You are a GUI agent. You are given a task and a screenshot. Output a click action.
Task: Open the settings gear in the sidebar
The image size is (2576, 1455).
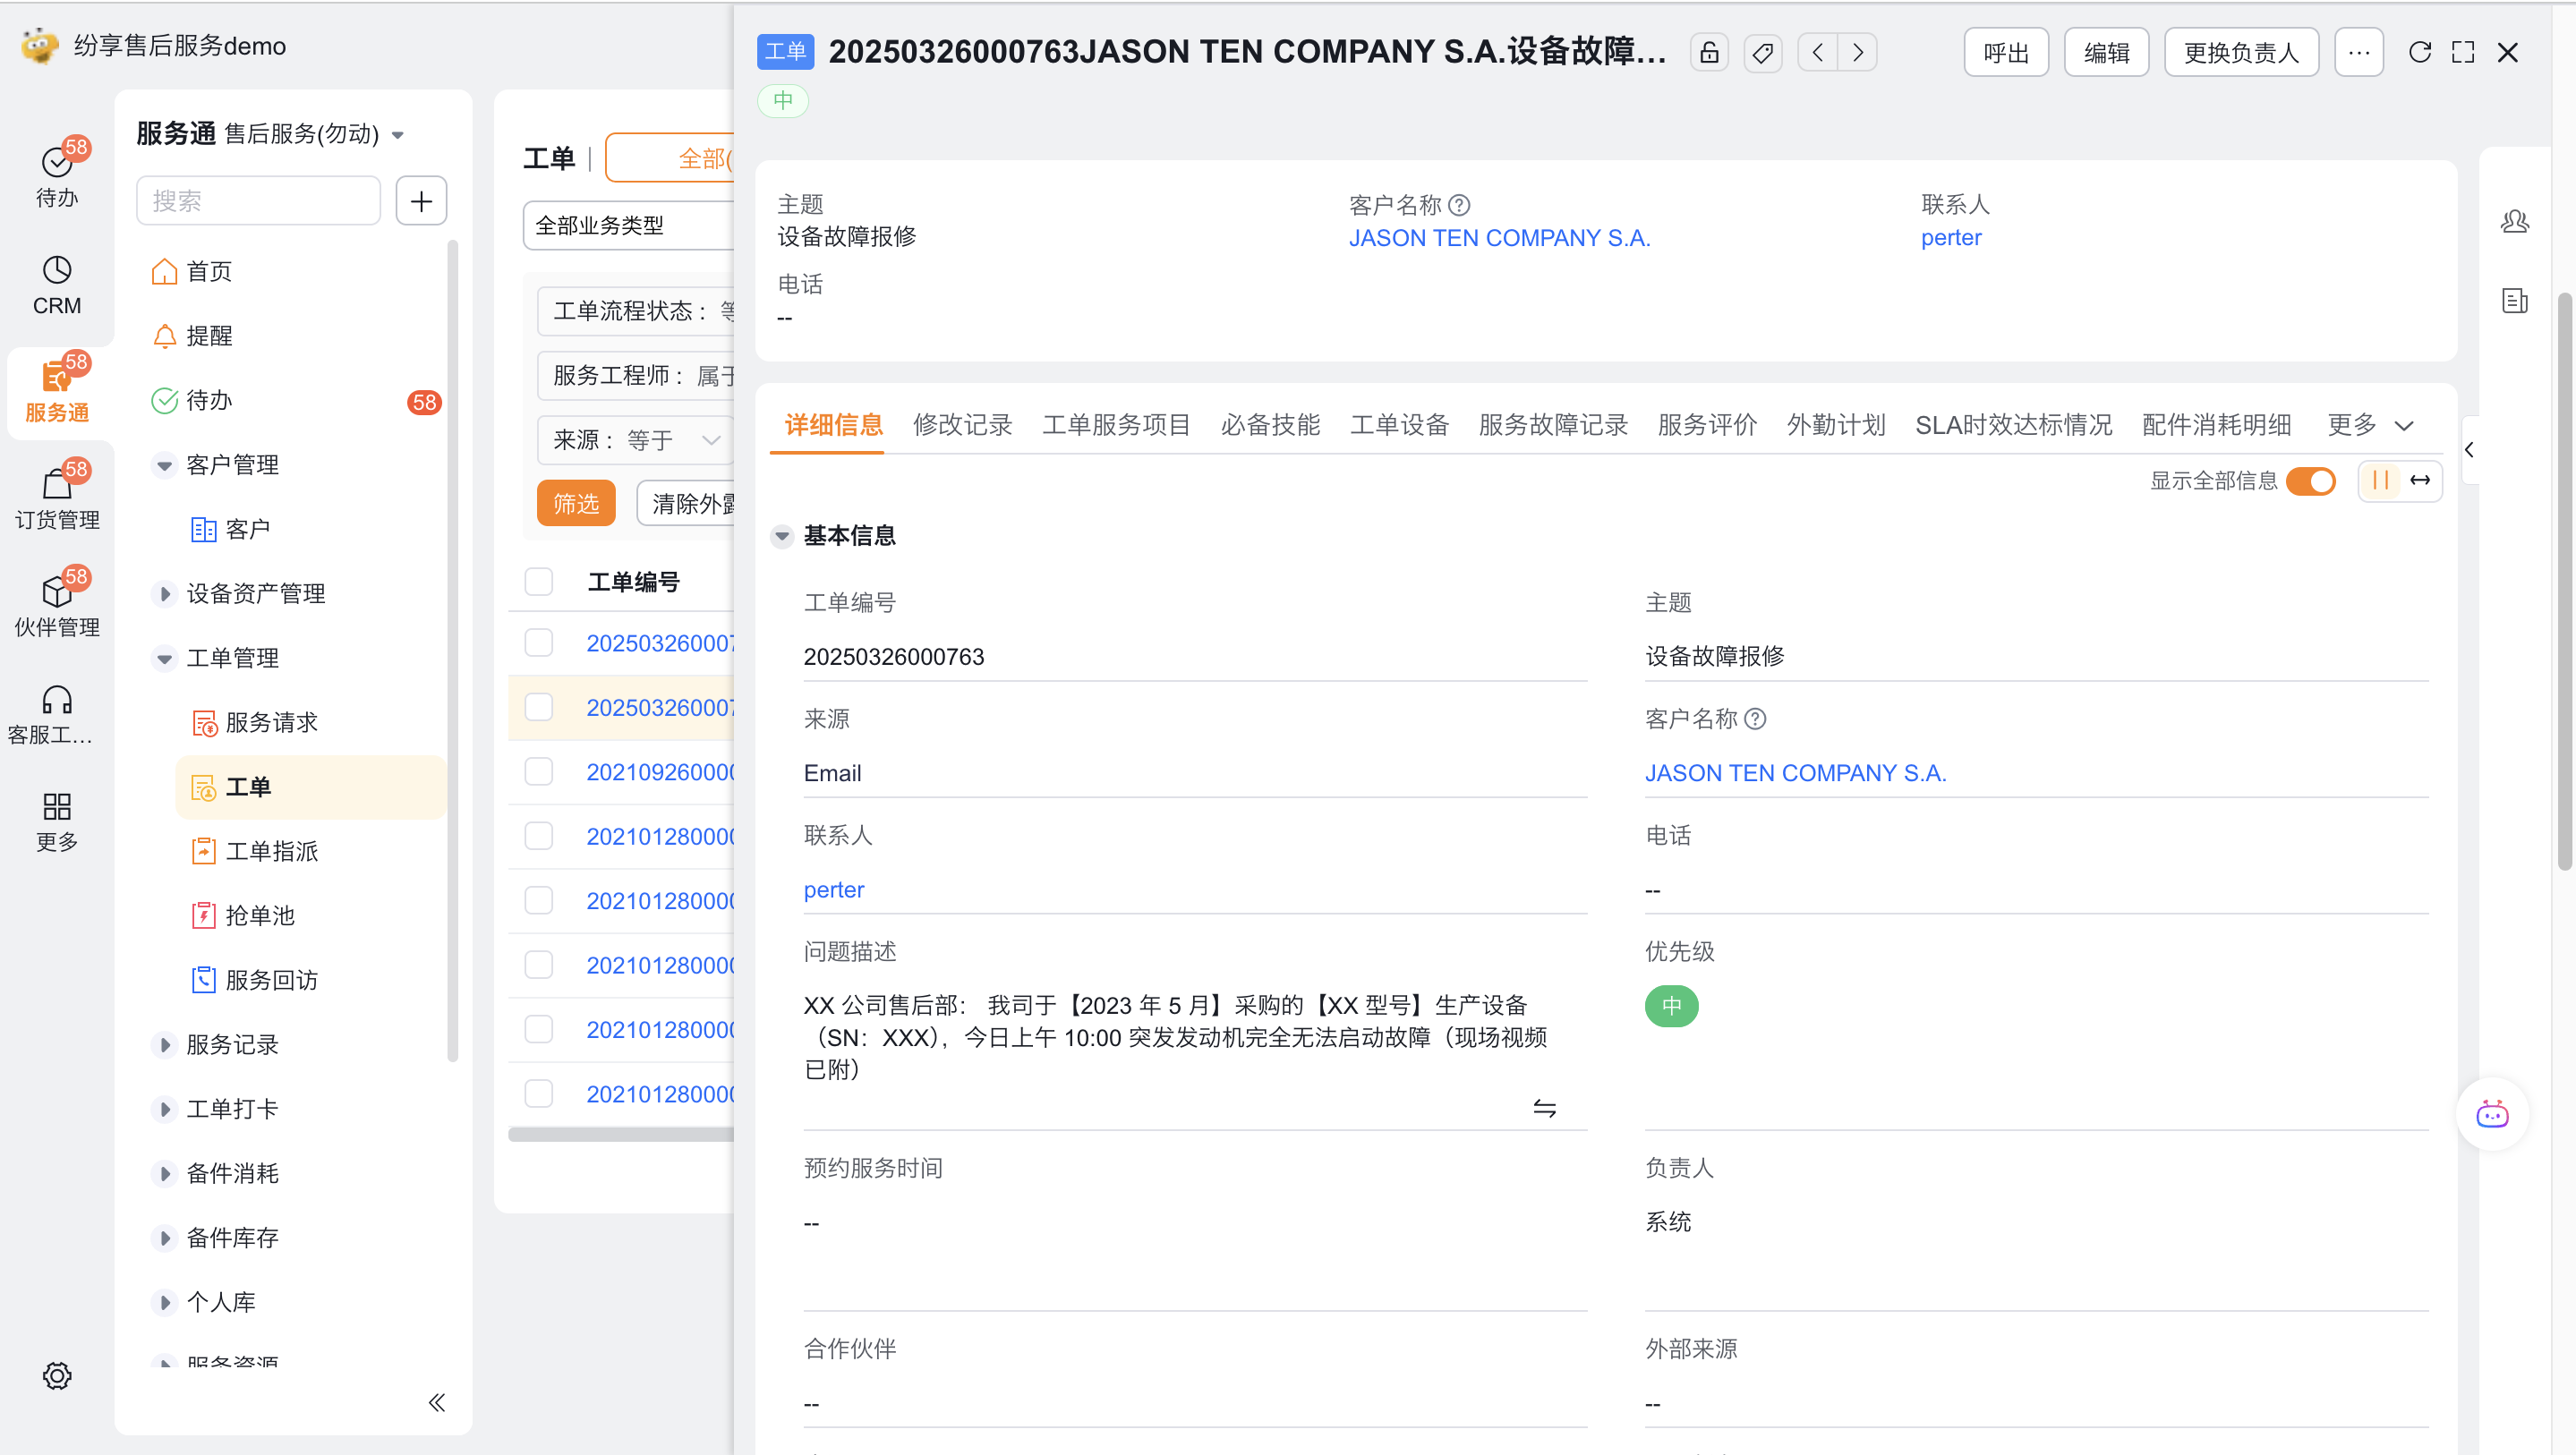point(57,1375)
